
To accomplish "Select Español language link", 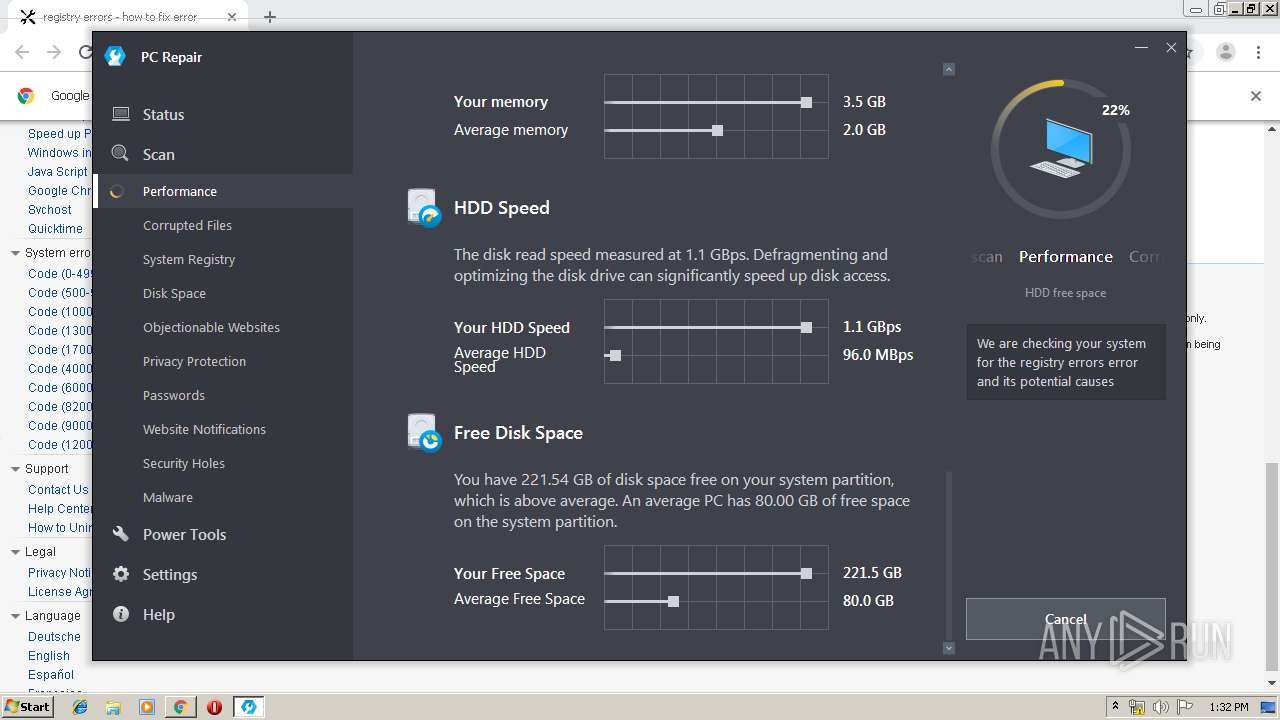I will pyautogui.click(x=51, y=675).
